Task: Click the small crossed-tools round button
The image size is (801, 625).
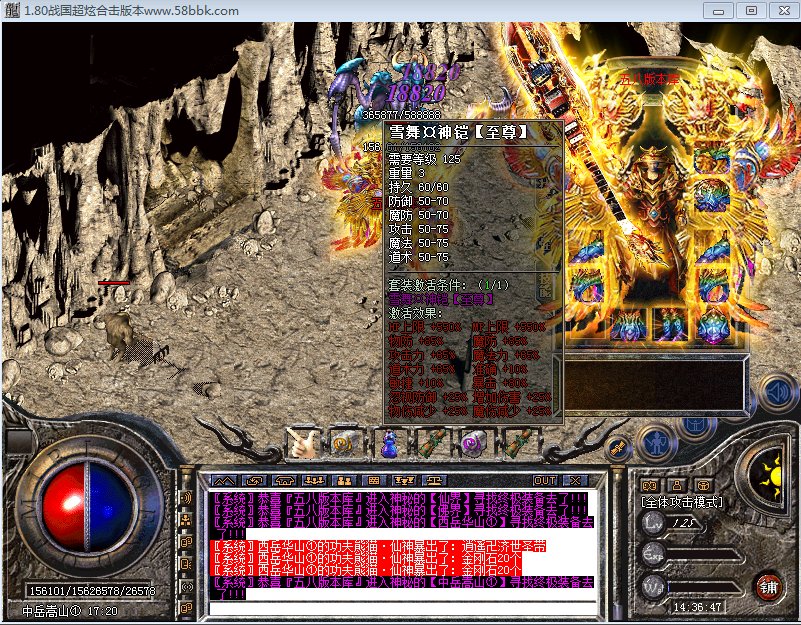Action: coord(617,449)
